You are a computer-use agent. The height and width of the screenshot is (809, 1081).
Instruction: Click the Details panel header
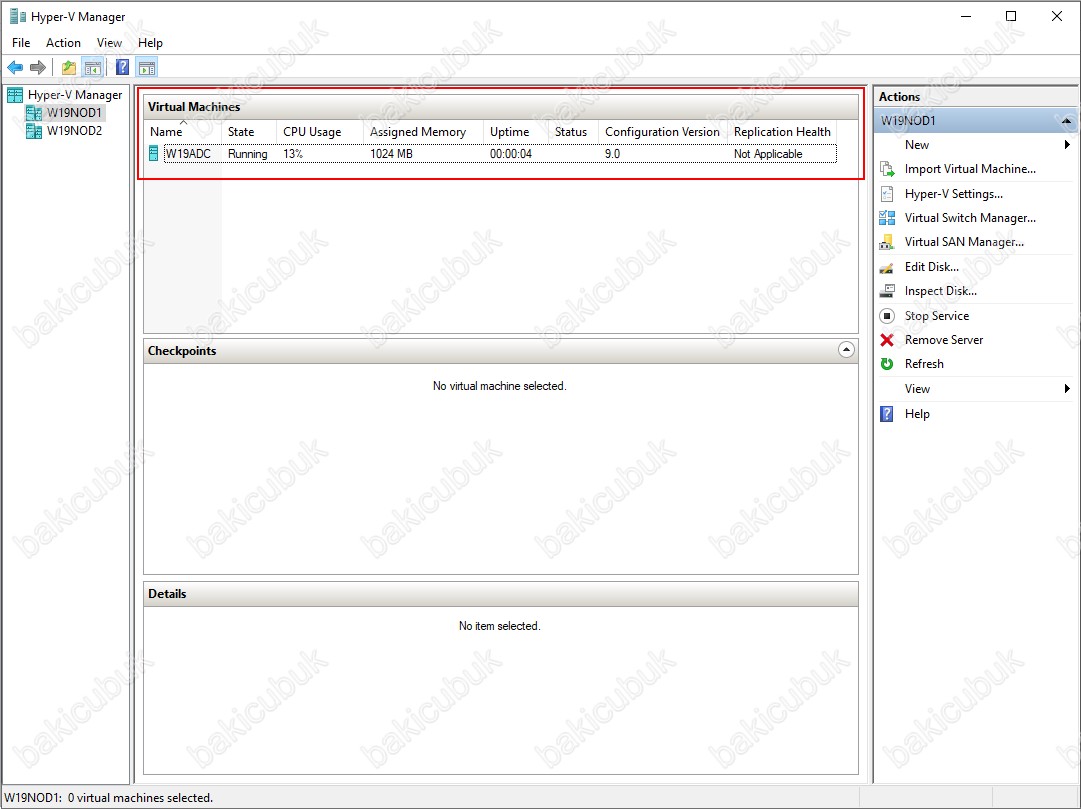coord(501,594)
